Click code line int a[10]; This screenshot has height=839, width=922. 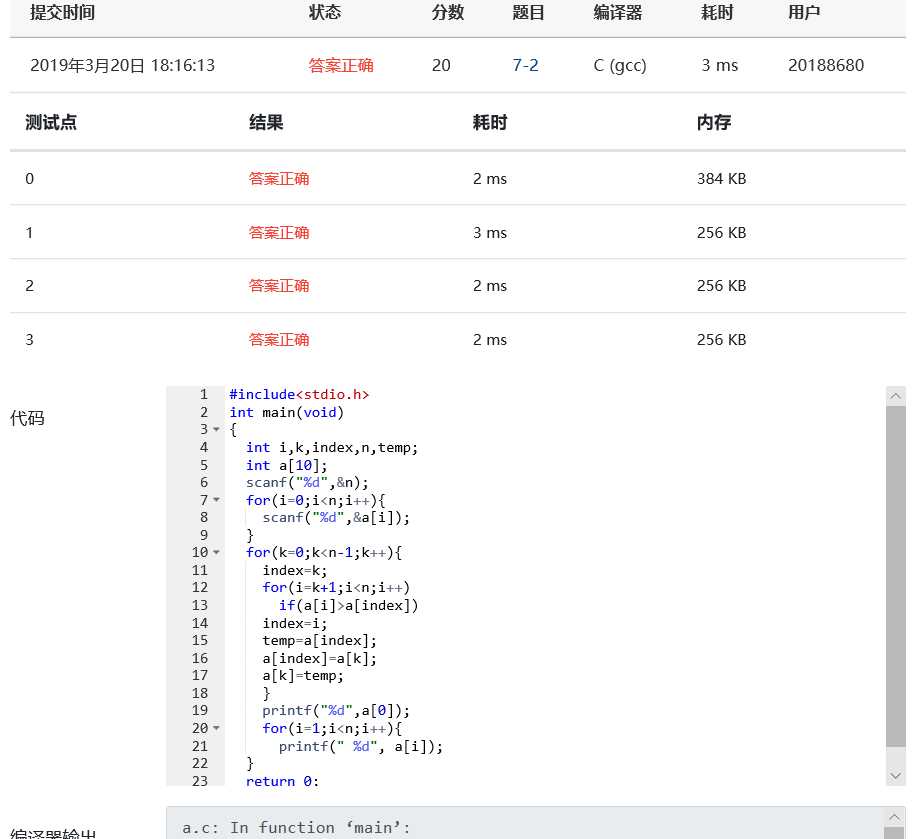click(286, 465)
